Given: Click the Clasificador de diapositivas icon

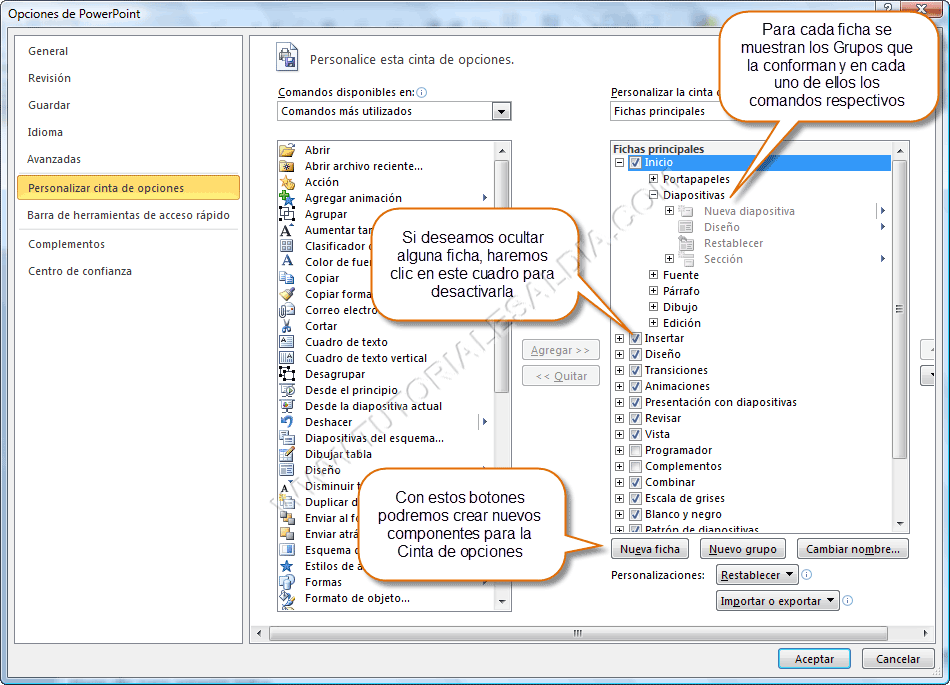Looking at the screenshot, I should click(287, 246).
